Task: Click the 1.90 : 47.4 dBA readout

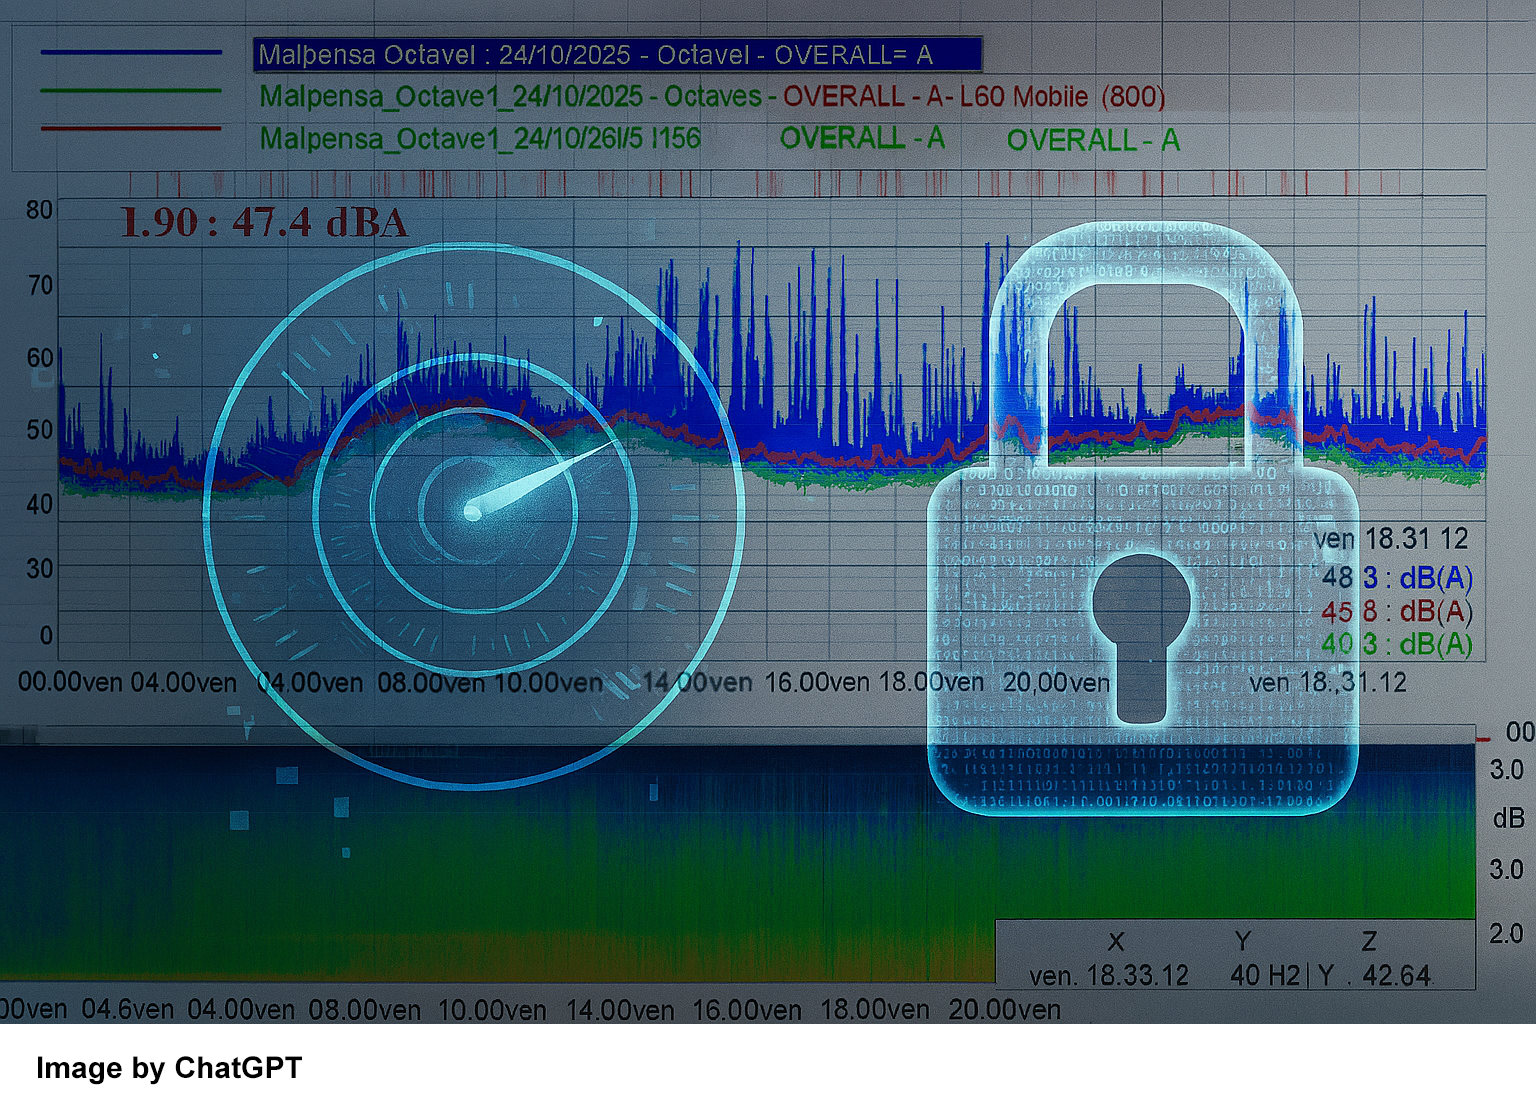Action: point(264,223)
